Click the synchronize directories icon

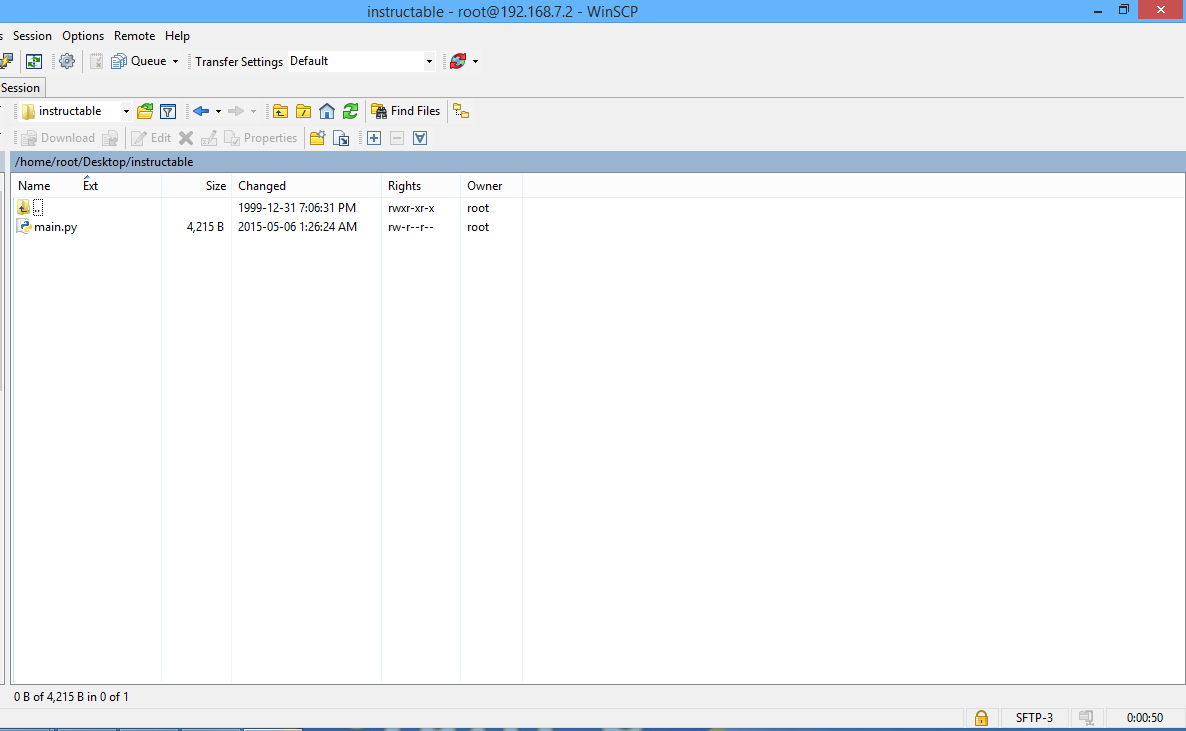[34, 61]
